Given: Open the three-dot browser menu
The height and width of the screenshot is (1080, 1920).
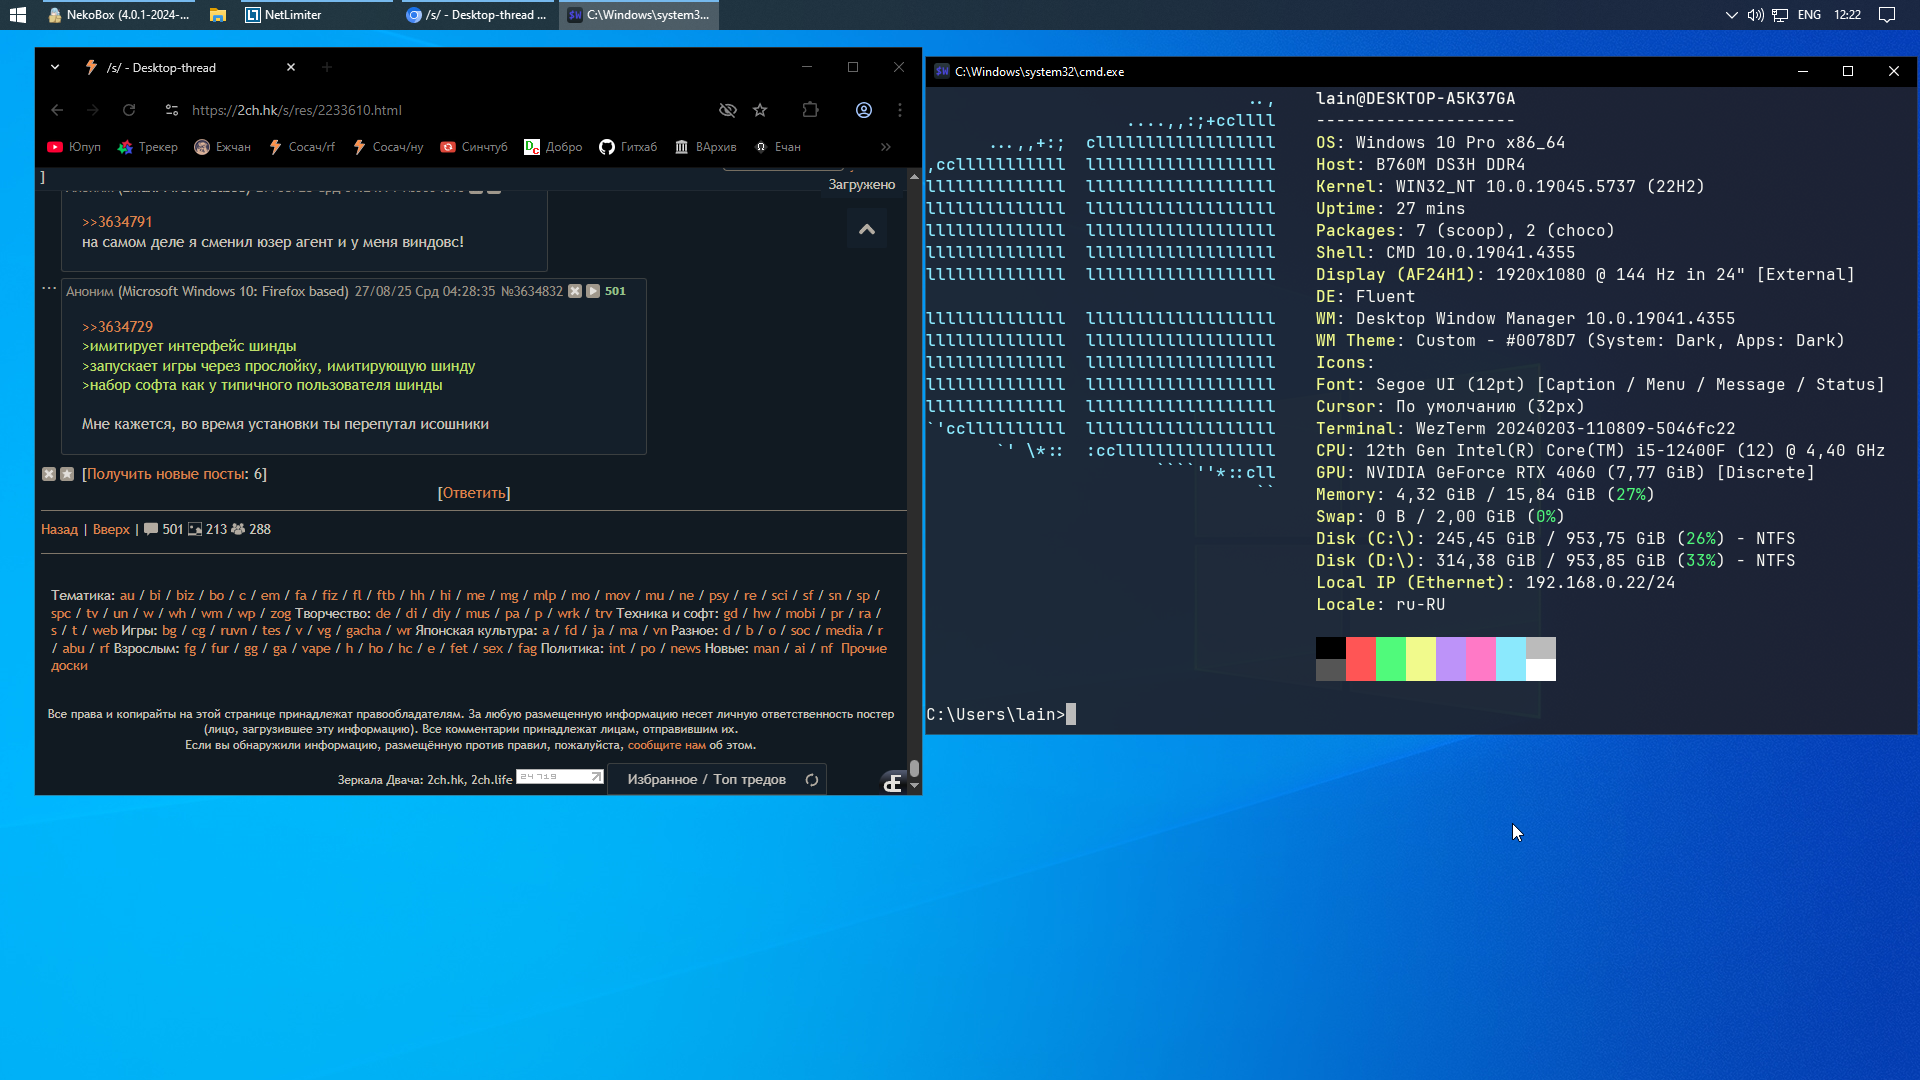Looking at the screenshot, I should pyautogui.click(x=900, y=110).
